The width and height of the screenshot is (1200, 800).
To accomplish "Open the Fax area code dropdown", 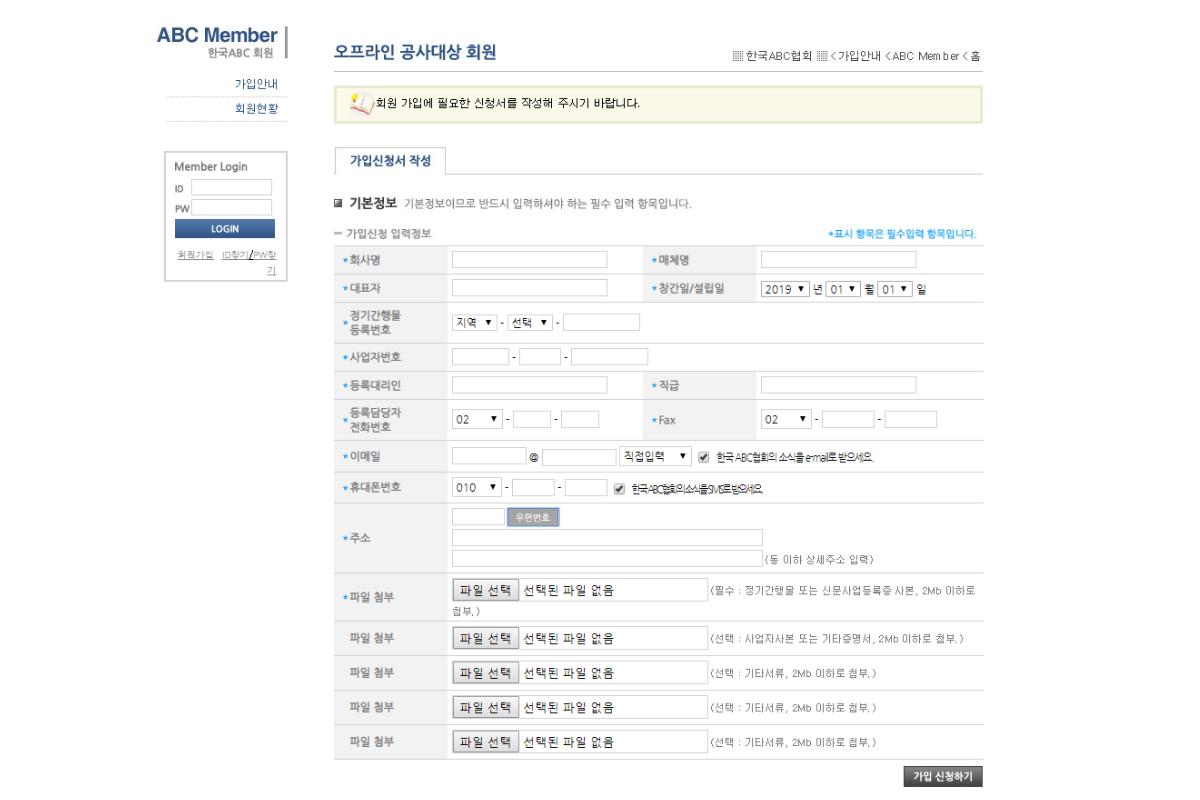I will [x=786, y=420].
